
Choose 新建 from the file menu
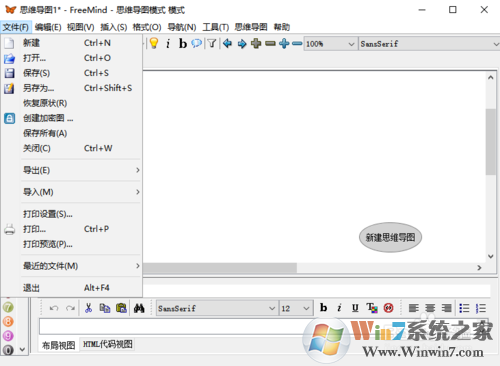(72, 43)
